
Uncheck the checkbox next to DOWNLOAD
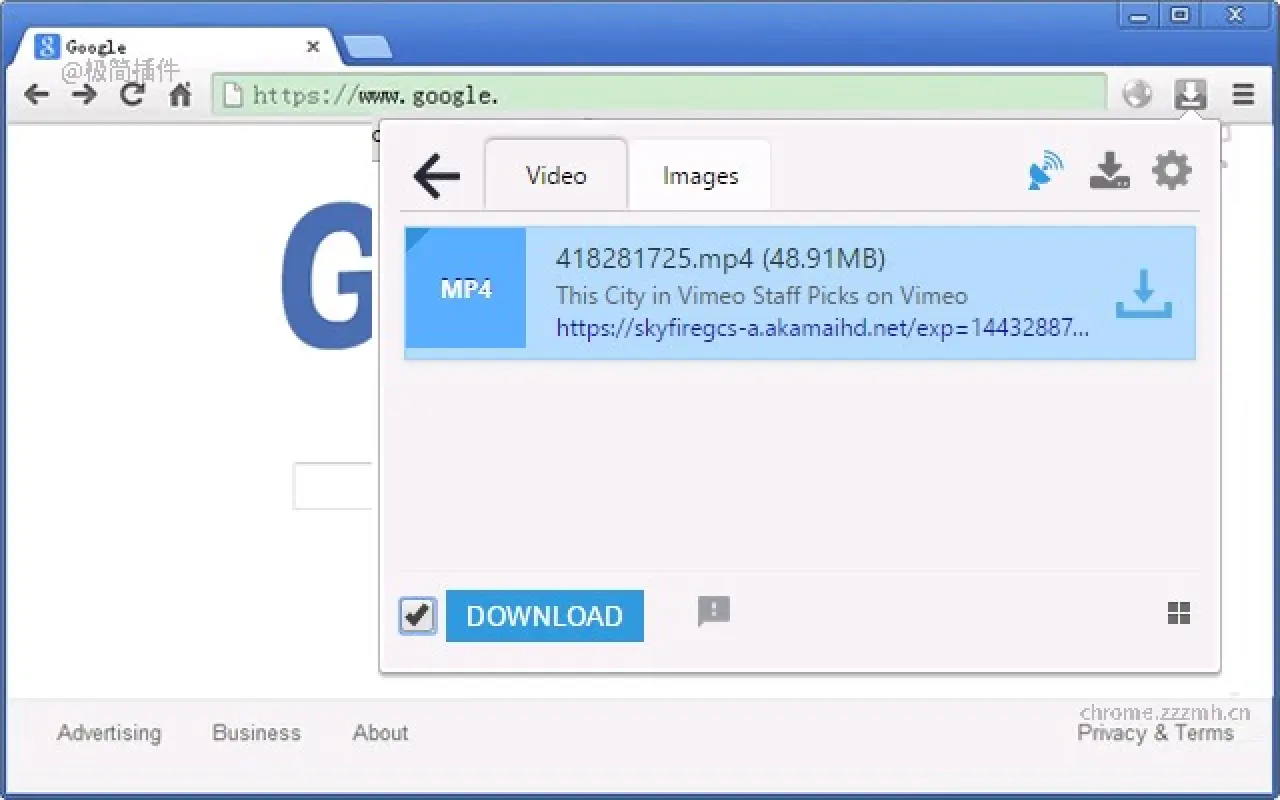point(417,616)
